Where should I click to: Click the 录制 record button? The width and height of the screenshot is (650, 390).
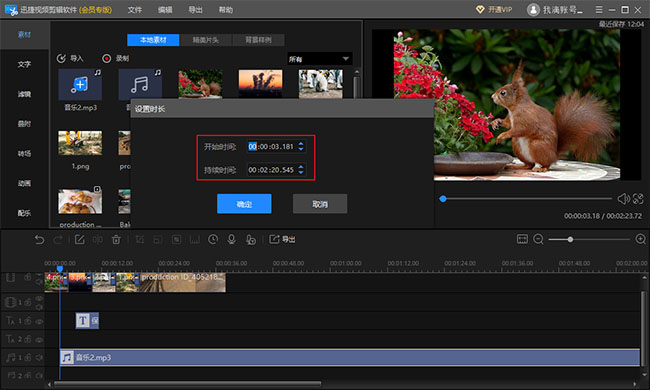(x=116, y=58)
